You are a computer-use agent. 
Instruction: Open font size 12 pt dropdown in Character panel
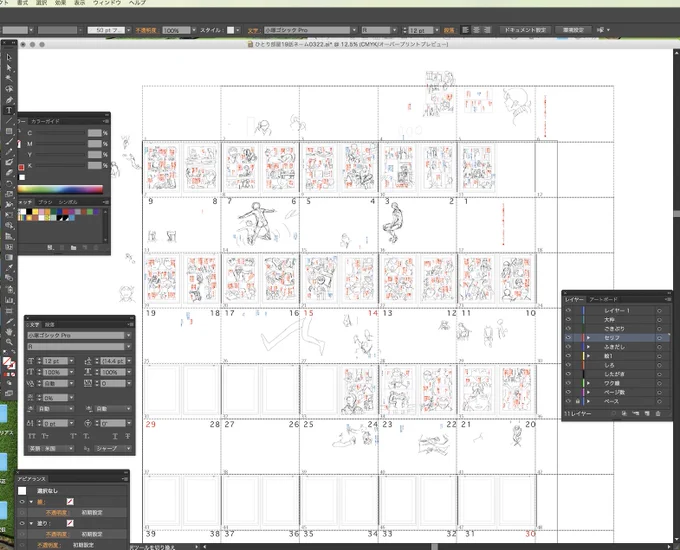point(72,361)
